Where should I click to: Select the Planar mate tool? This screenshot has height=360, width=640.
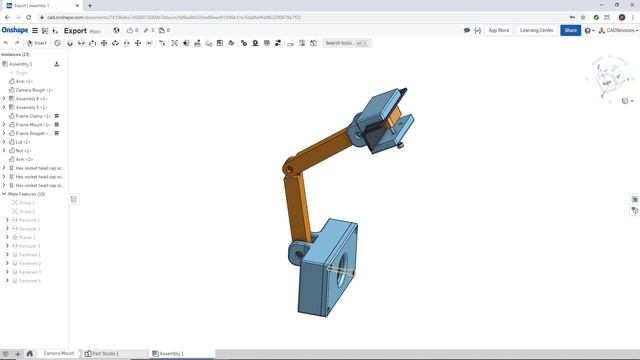point(104,43)
